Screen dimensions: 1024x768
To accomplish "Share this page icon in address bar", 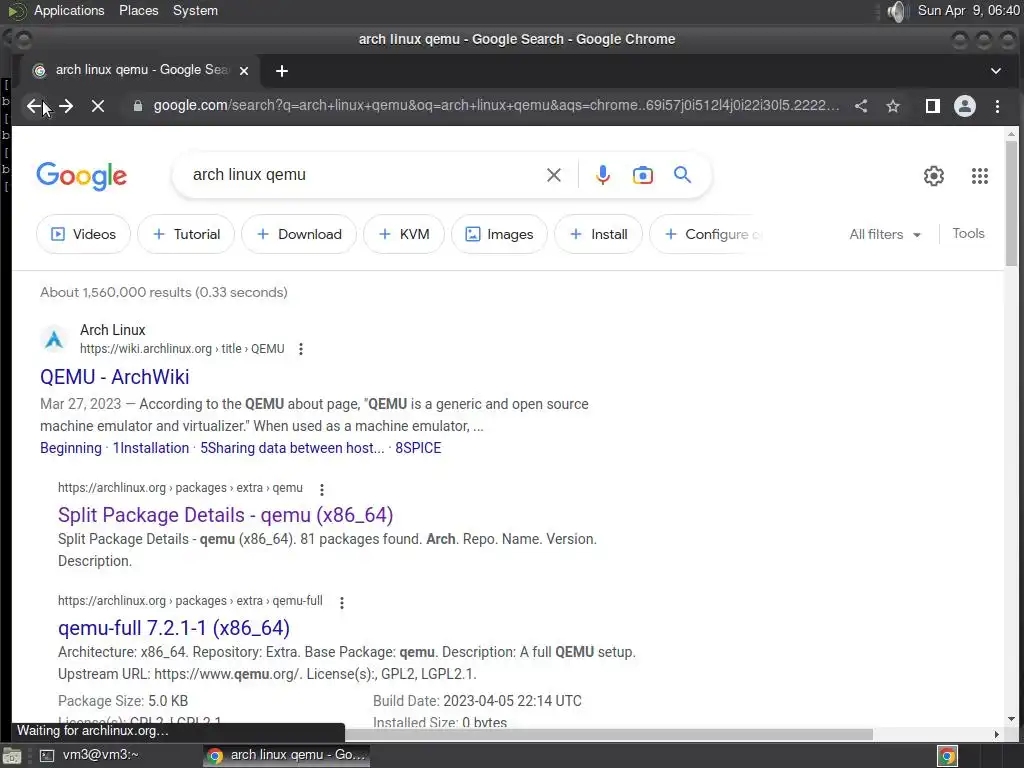I will (861, 106).
